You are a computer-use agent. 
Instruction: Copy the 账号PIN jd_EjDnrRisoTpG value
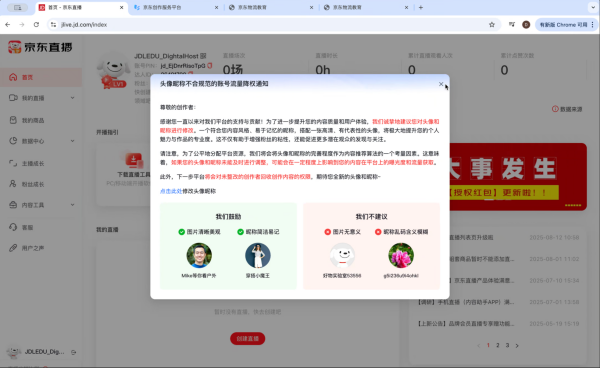click(x=210, y=66)
